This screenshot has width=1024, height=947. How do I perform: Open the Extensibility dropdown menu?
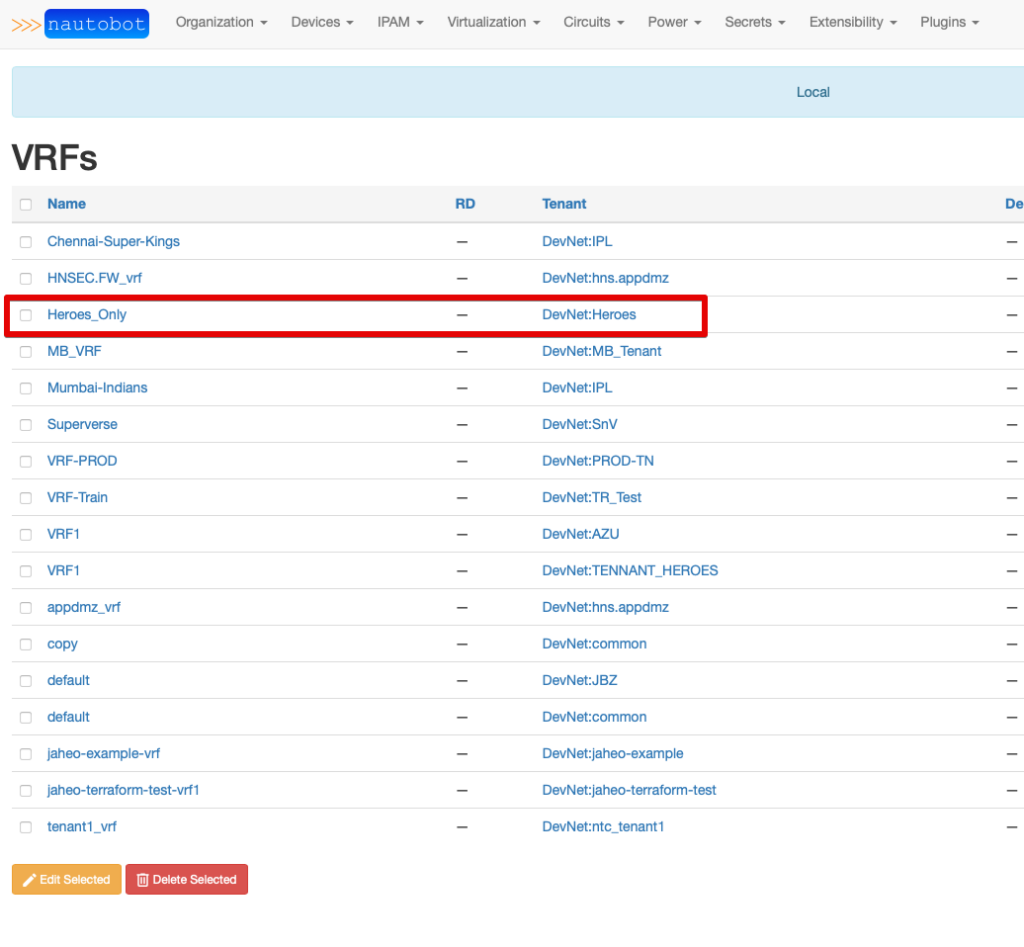[x=853, y=22]
